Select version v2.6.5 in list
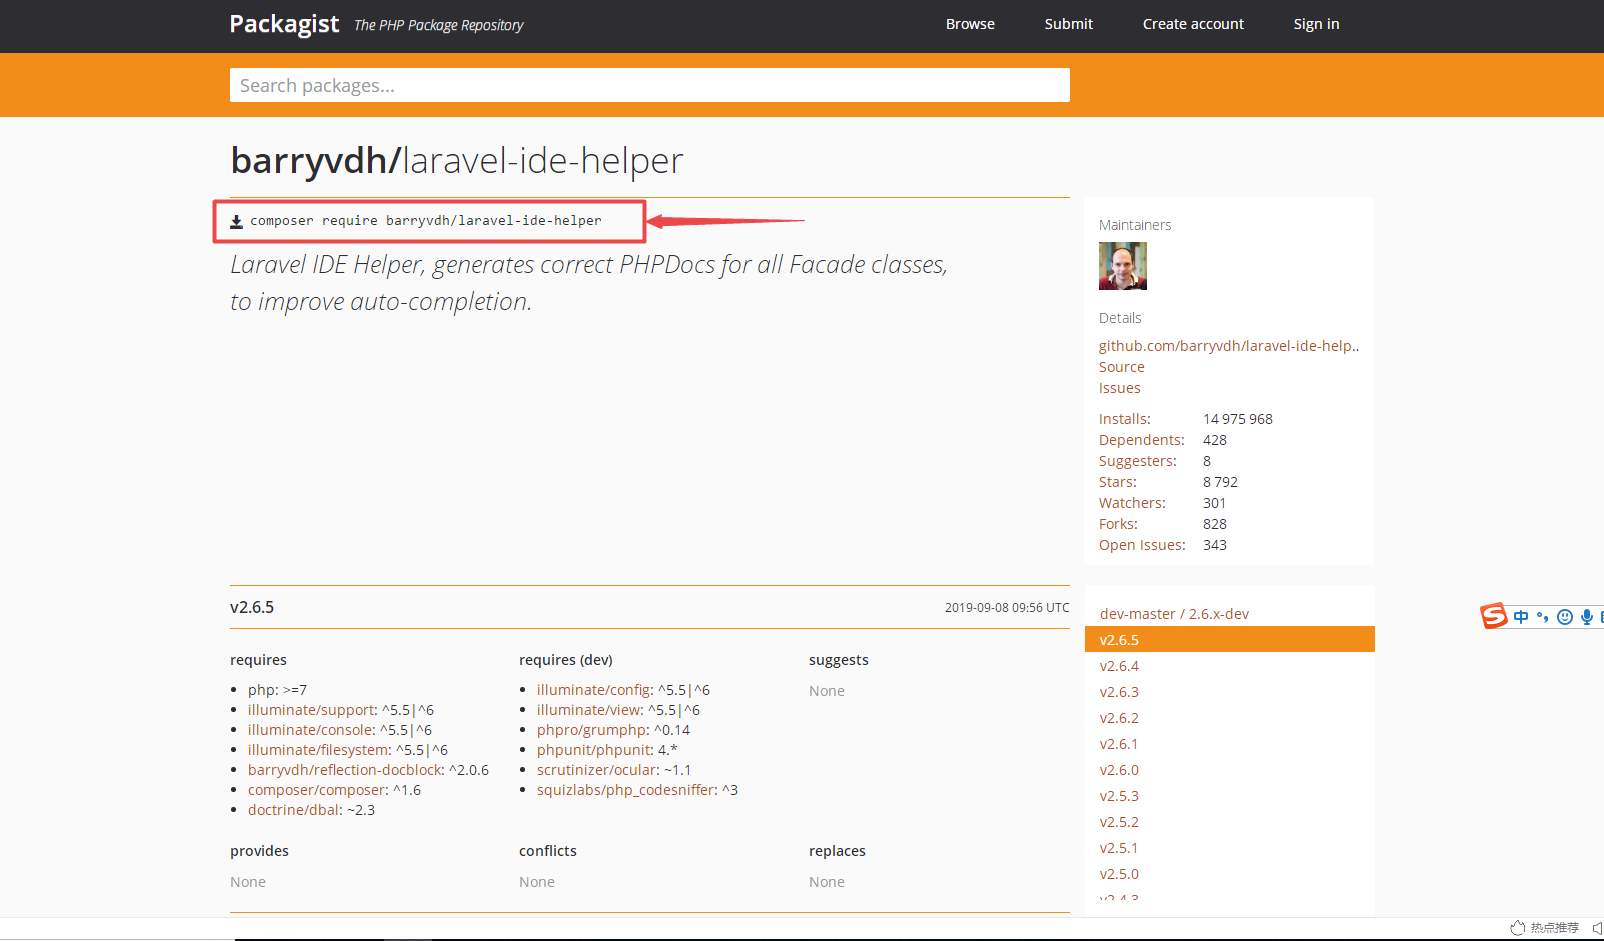 pyautogui.click(x=1230, y=640)
